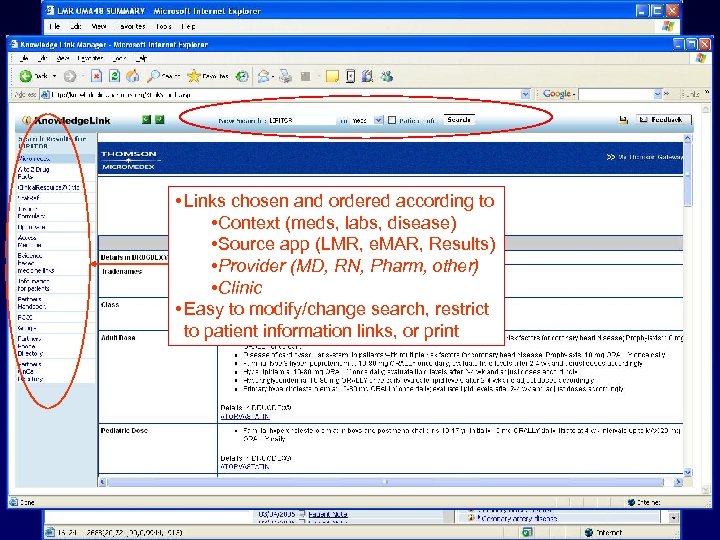Image resolution: width=720 pixels, height=540 pixels.
Task: Click the Messenger people icon
Action: tap(387, 76)
